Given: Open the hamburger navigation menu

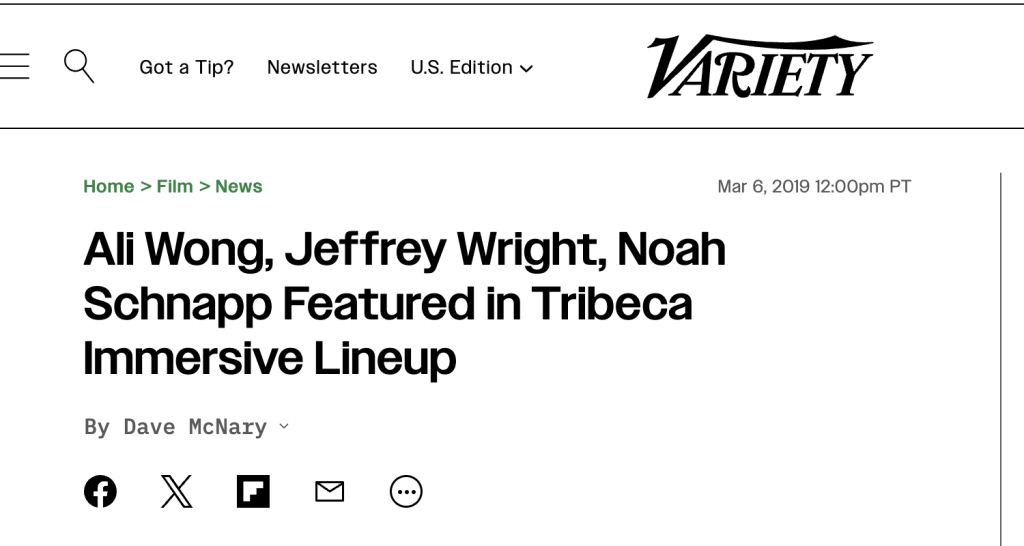Looking at the screenshot, I should [x=14, y=67].
